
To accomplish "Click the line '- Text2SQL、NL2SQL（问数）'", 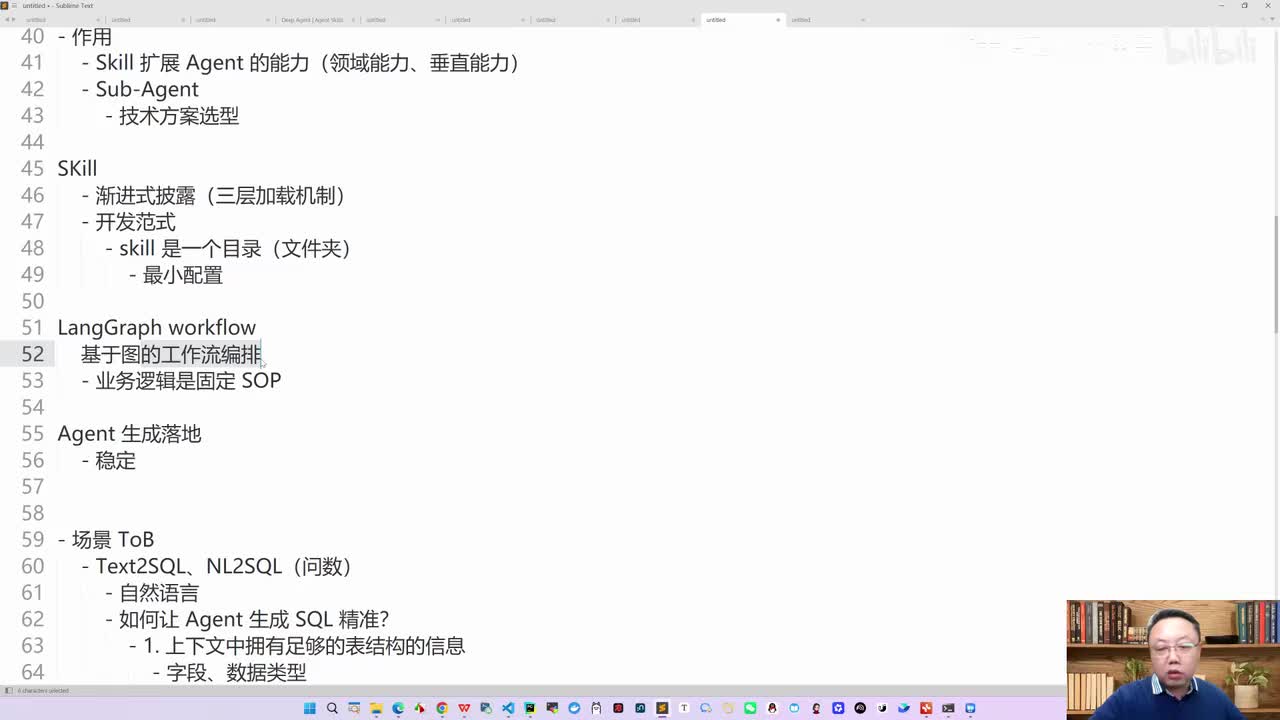I will click(x=216, y=566).
